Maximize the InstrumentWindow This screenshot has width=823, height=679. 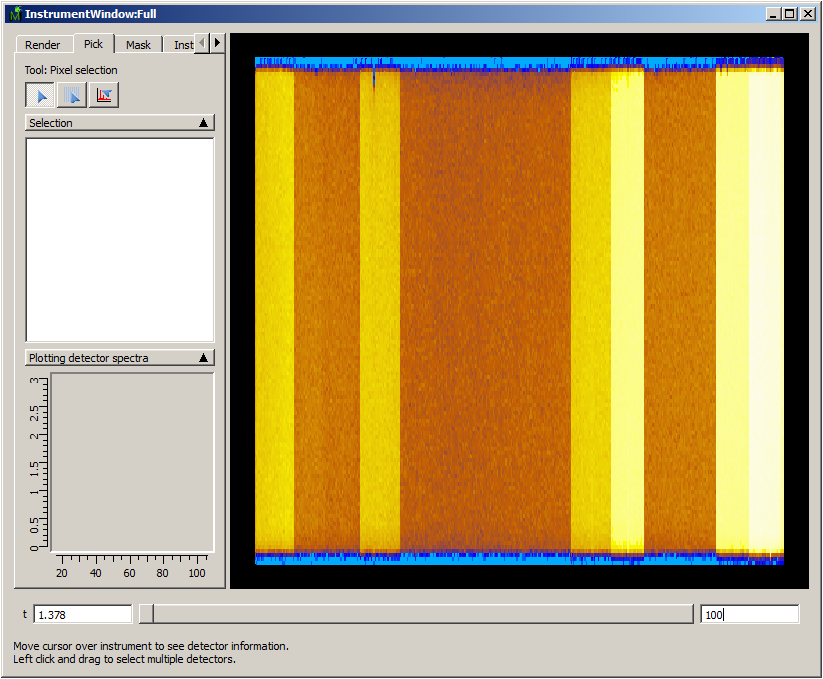pyautogui.click(x=790, y=14)
